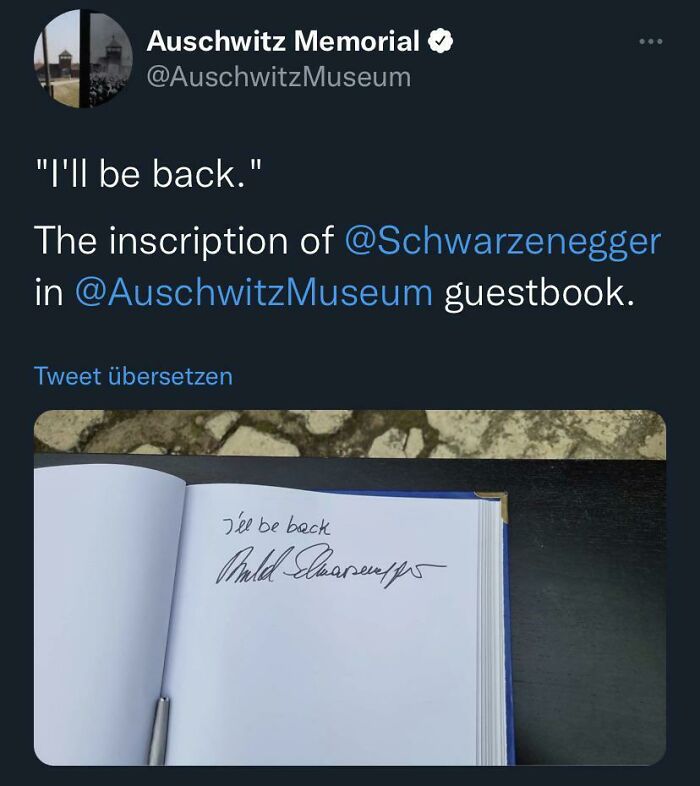
Task: Click the silver pen in the photo
Action: point(158,730)
